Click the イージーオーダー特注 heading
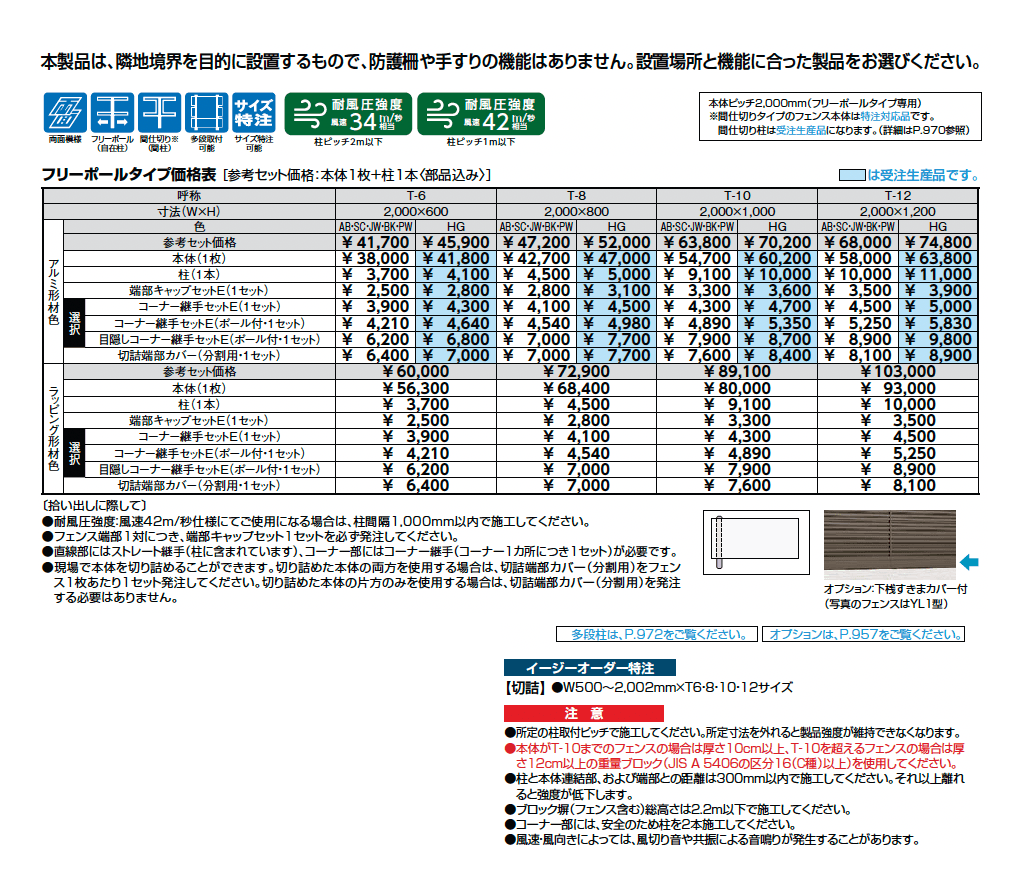This screenshot has width=1026, height=870. tap(590, 668)
